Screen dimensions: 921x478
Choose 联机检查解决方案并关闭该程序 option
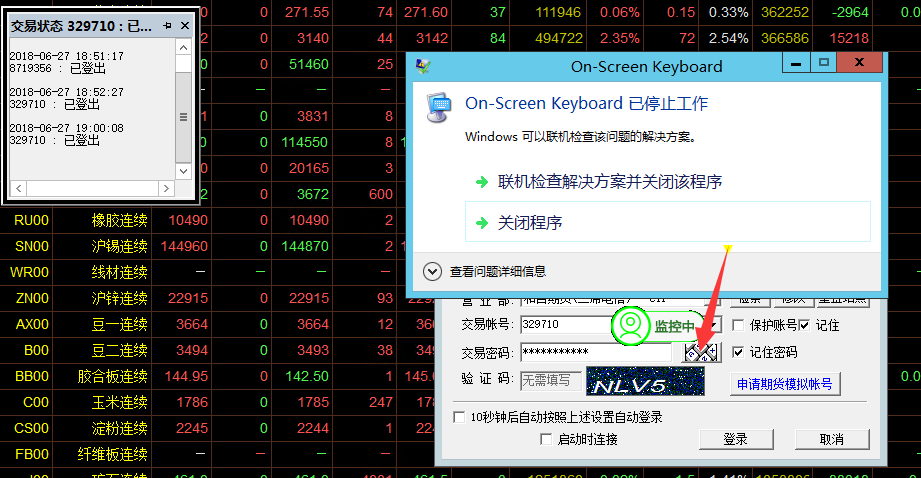click(610, 182)
